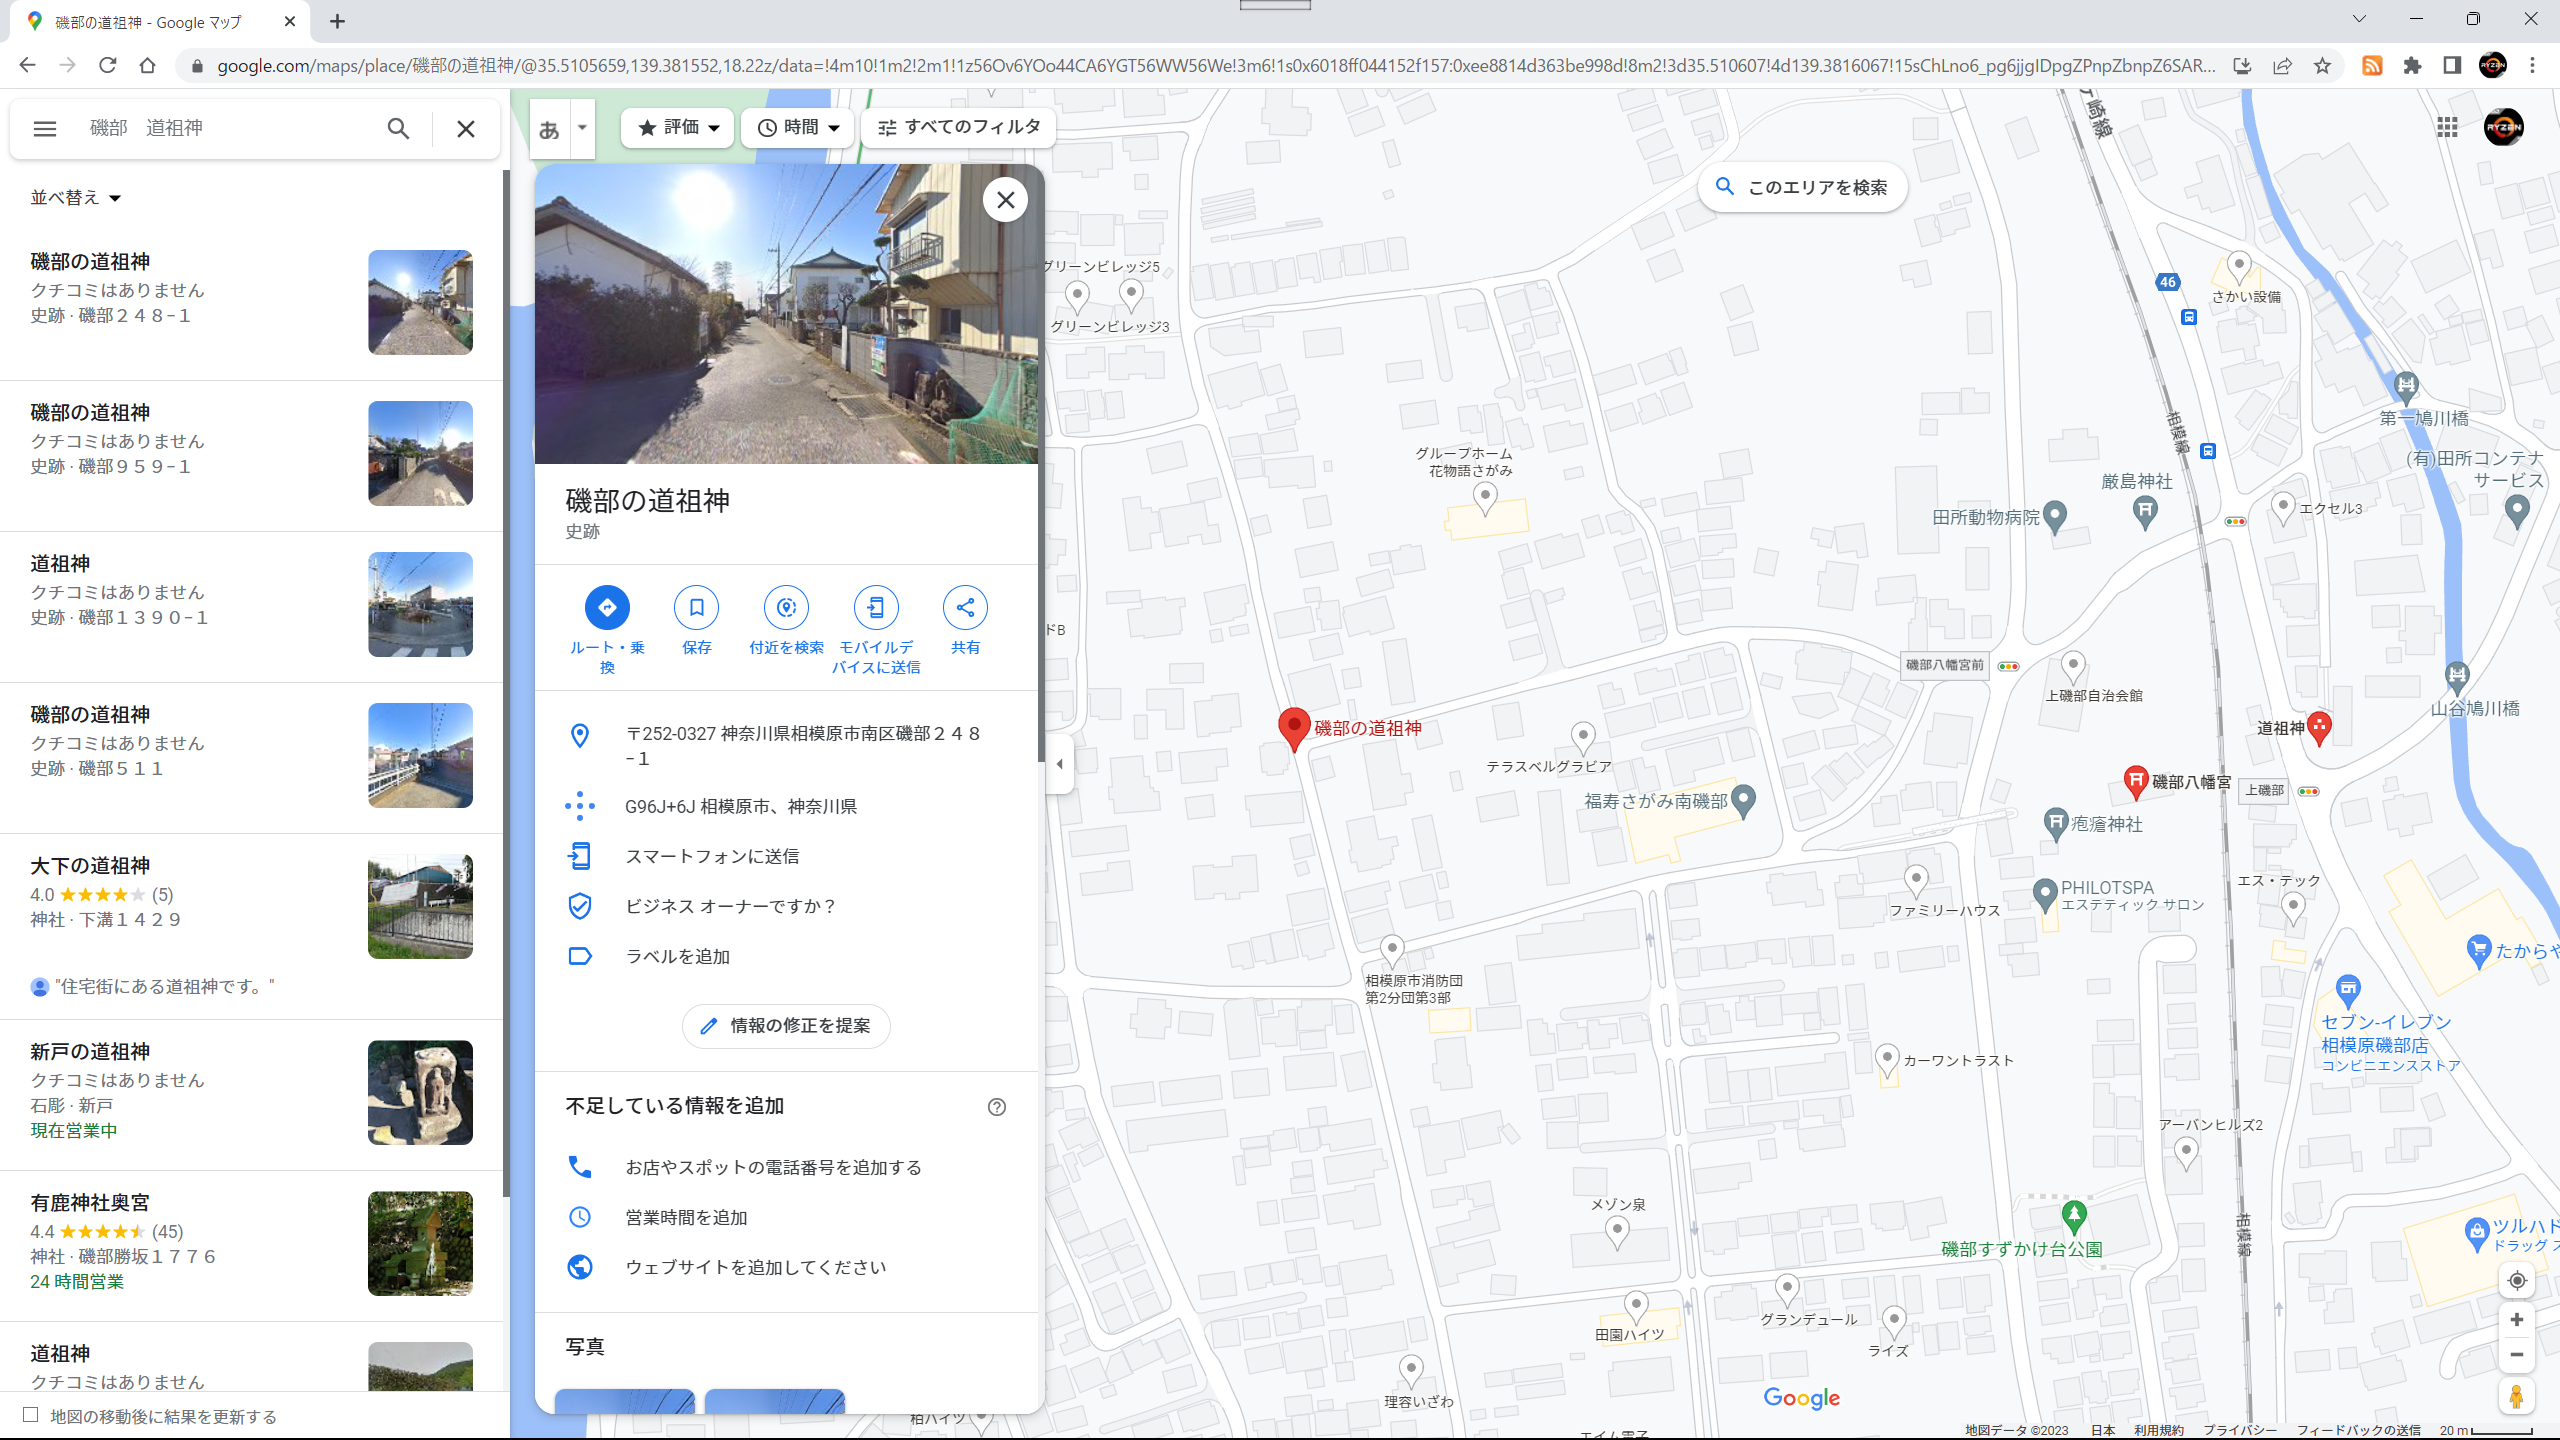
Task: Click セブン-イレブン 相模原磯部店 marker
Action: point(2348,991)
